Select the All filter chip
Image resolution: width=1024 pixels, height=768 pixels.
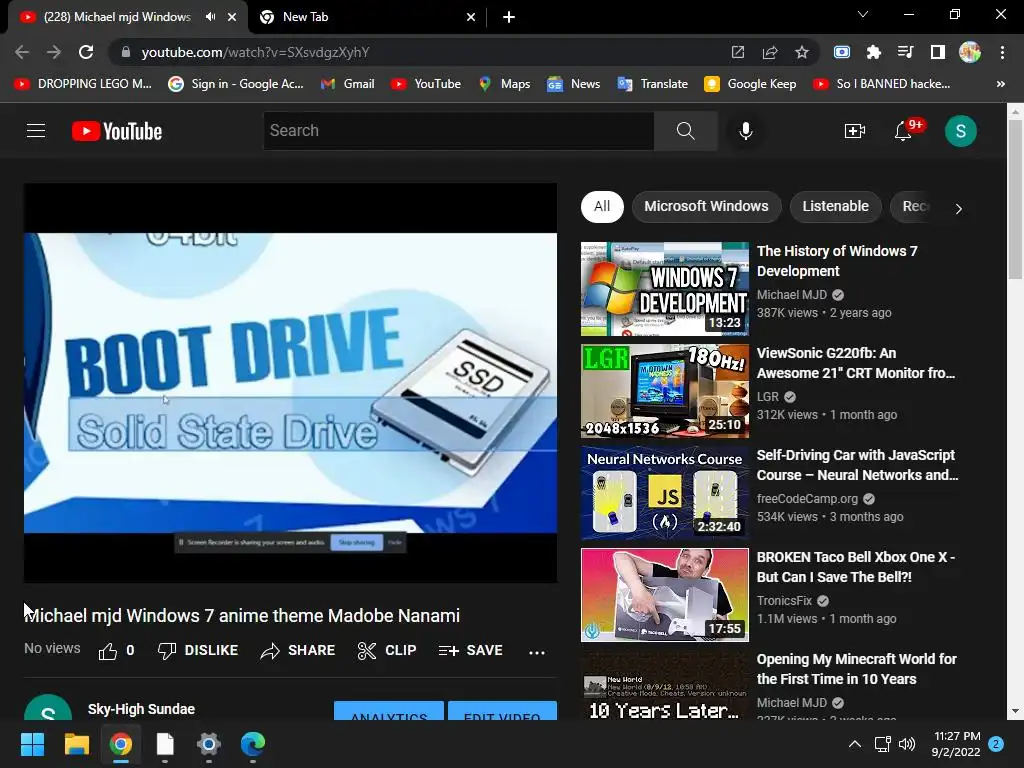click(x=601, y=206)
